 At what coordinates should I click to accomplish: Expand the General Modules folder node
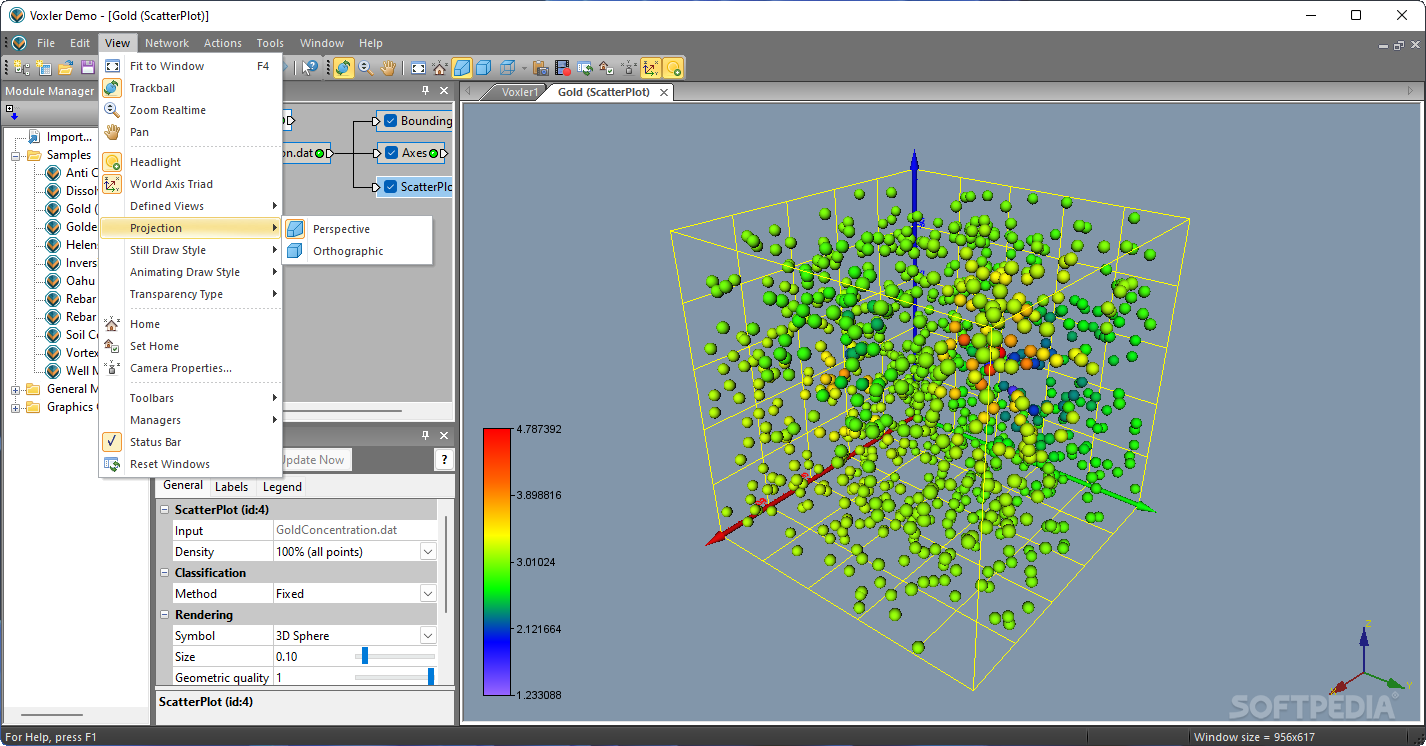tap(16, 390)
